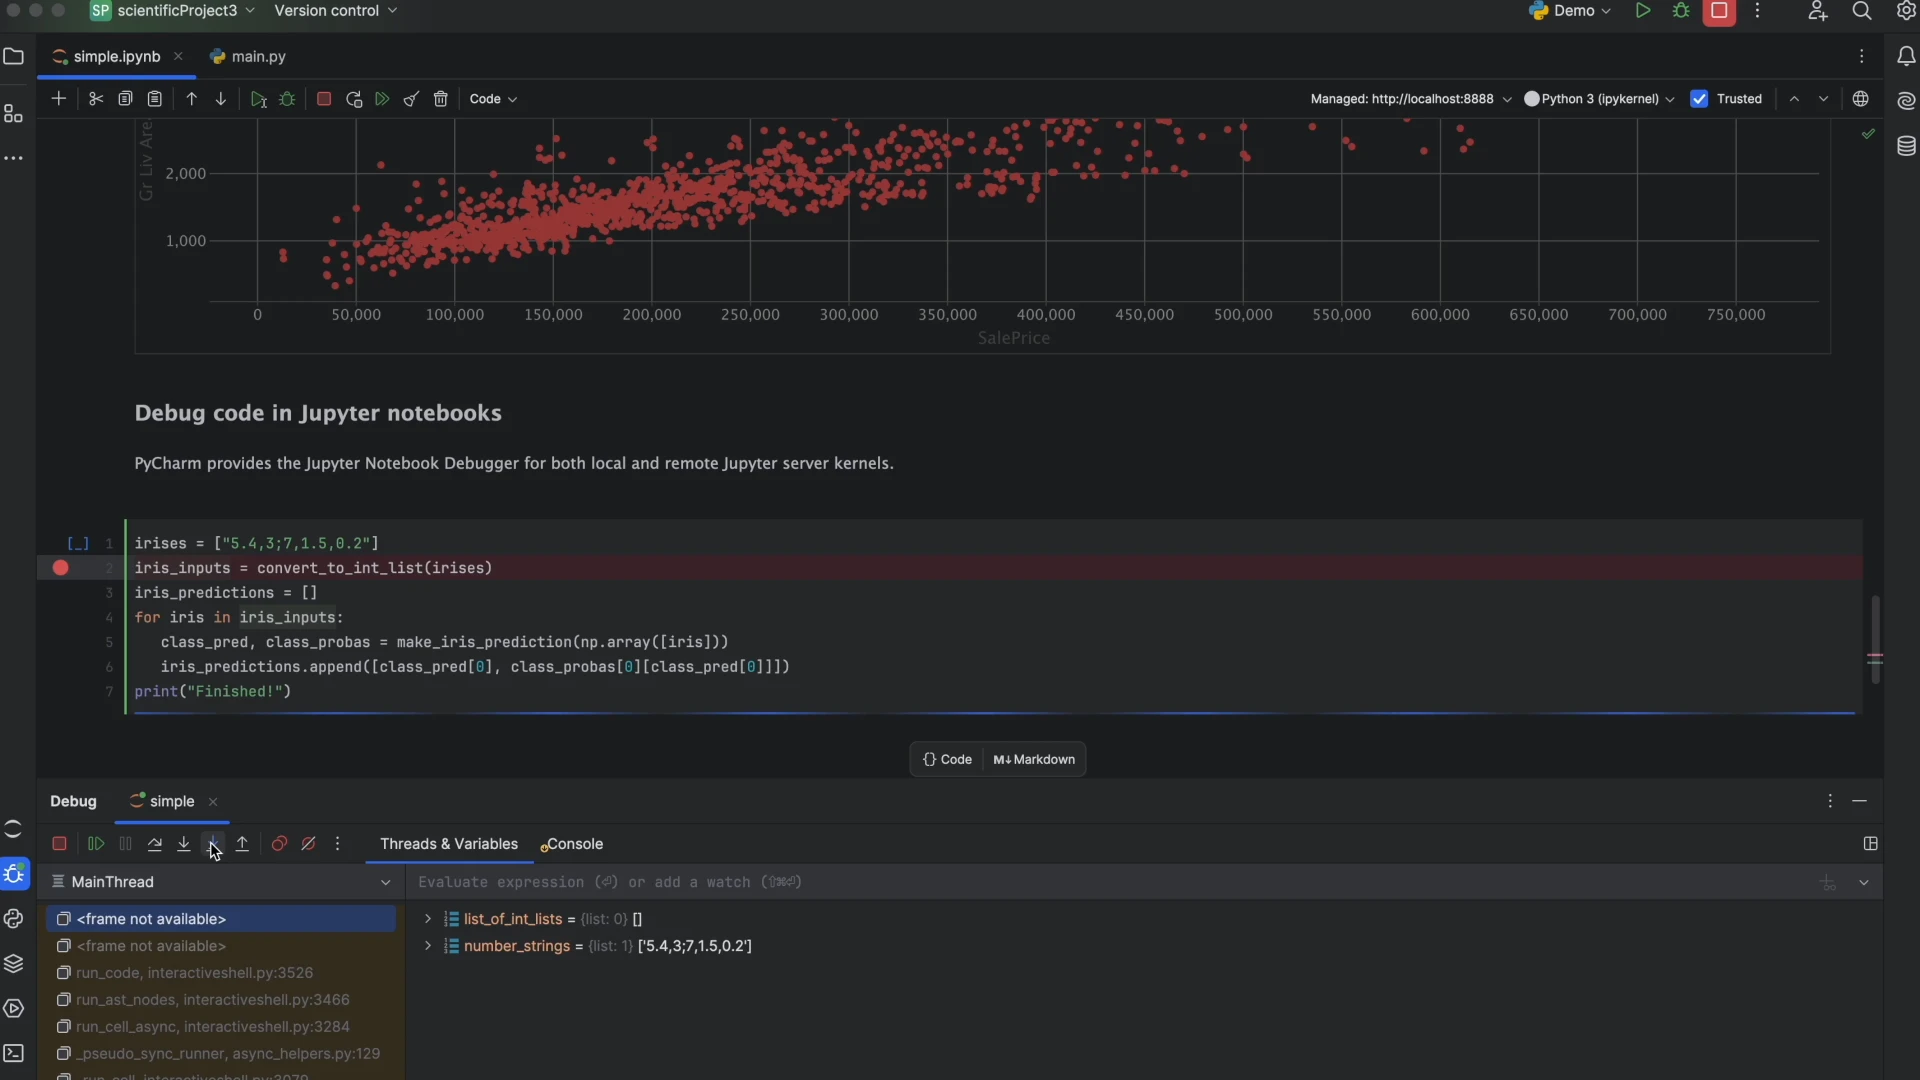Viewport: 1920px width, 1080px height.
Task: Add a Markdown cell below
Action: tap(1034, 760)
